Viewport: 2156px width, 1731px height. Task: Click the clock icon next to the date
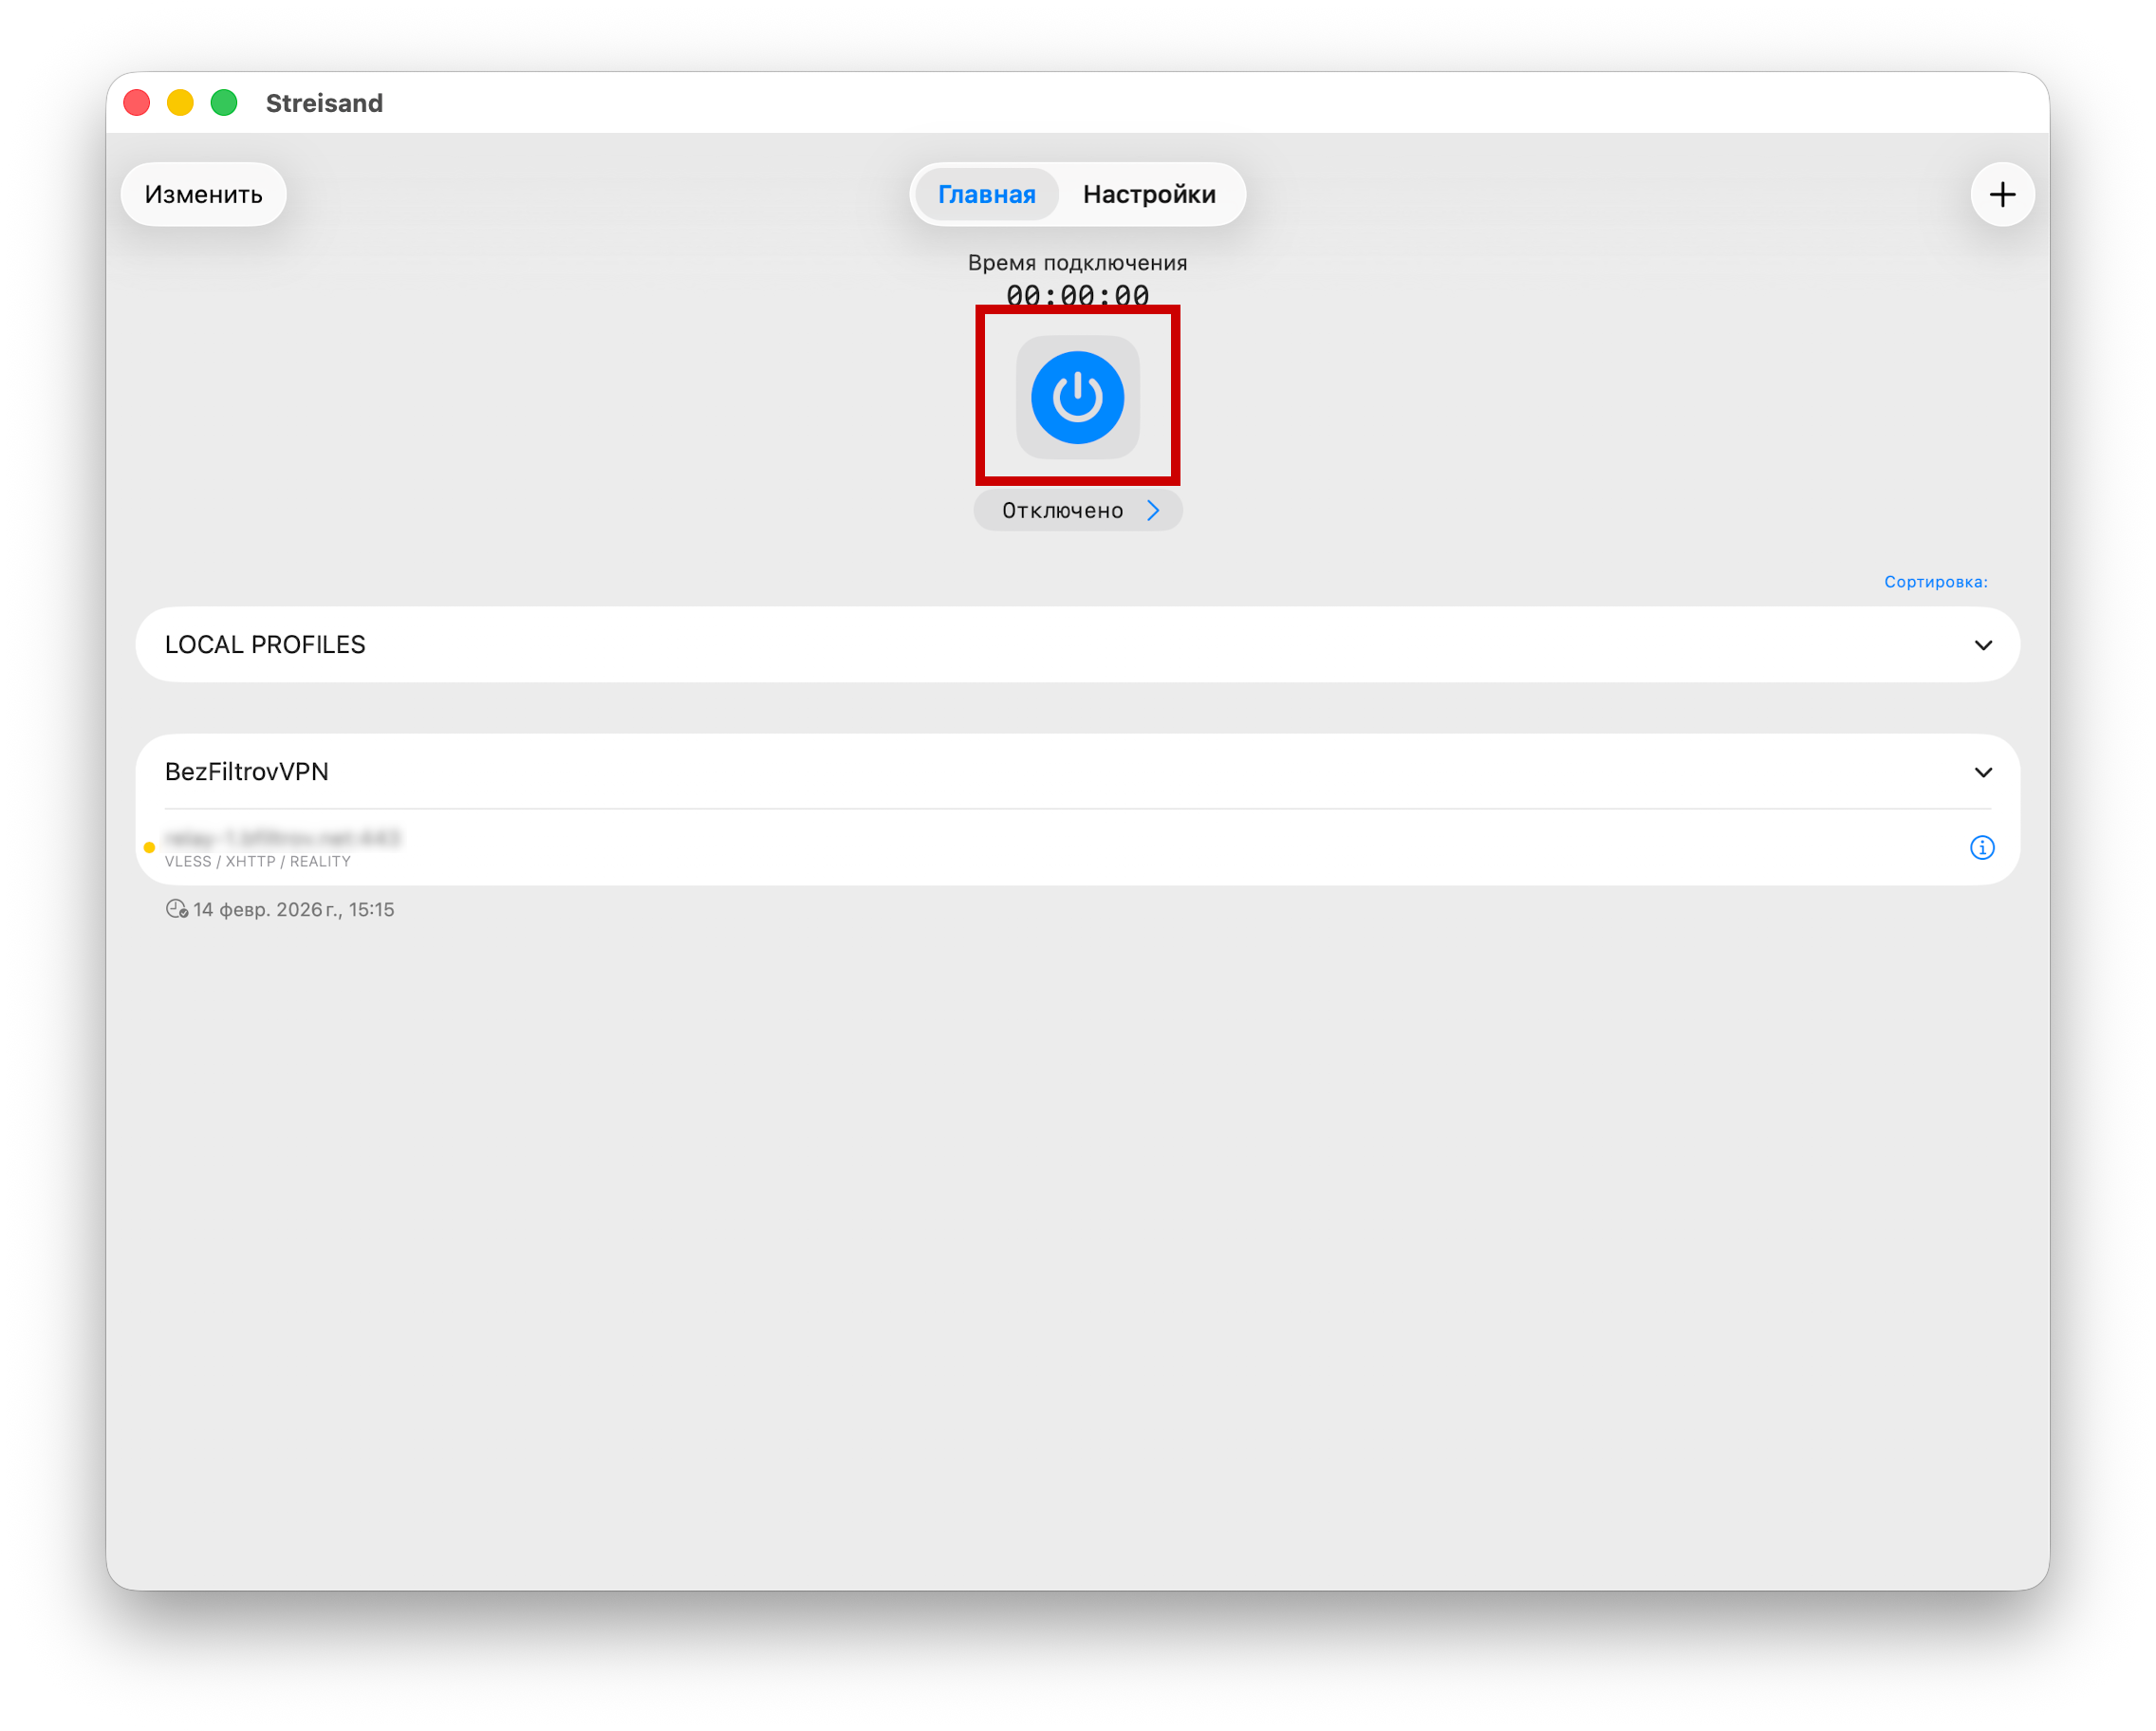176,909
